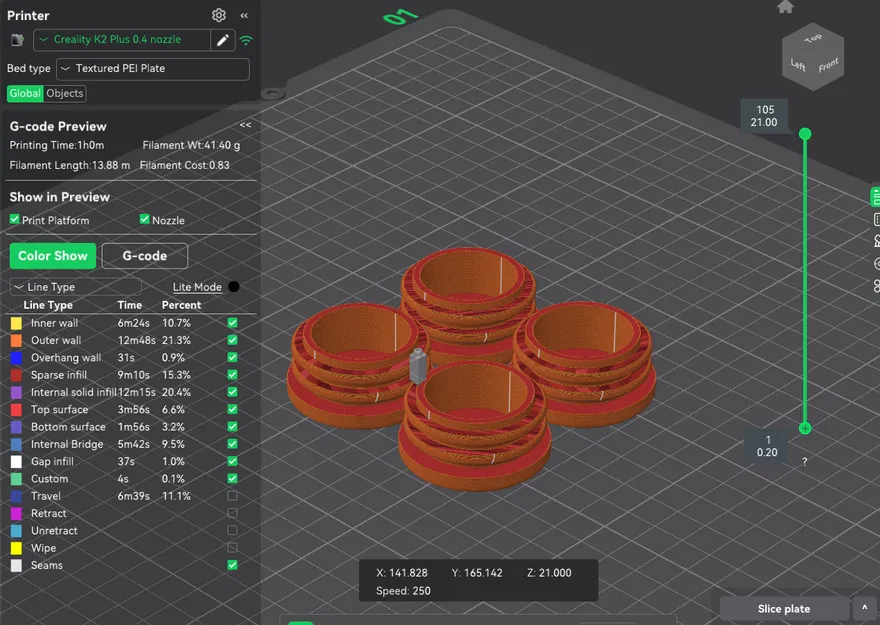Click green highlighted icon on right edge
880x625 pixels.
(875, 197)
